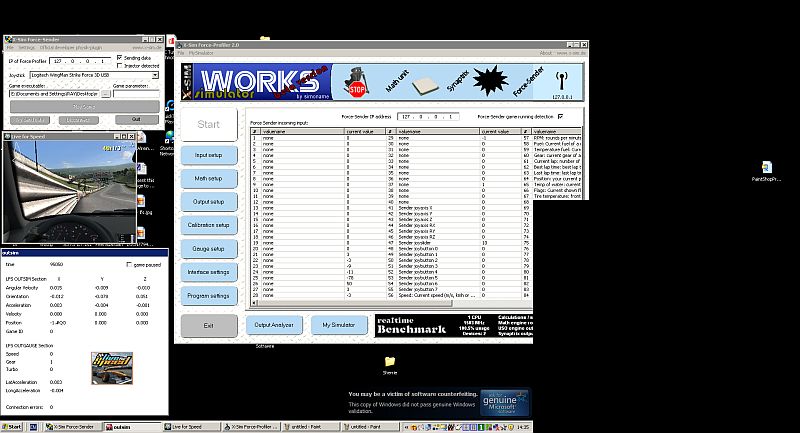Click the X-Sim WORKS simulator logo

256,82
